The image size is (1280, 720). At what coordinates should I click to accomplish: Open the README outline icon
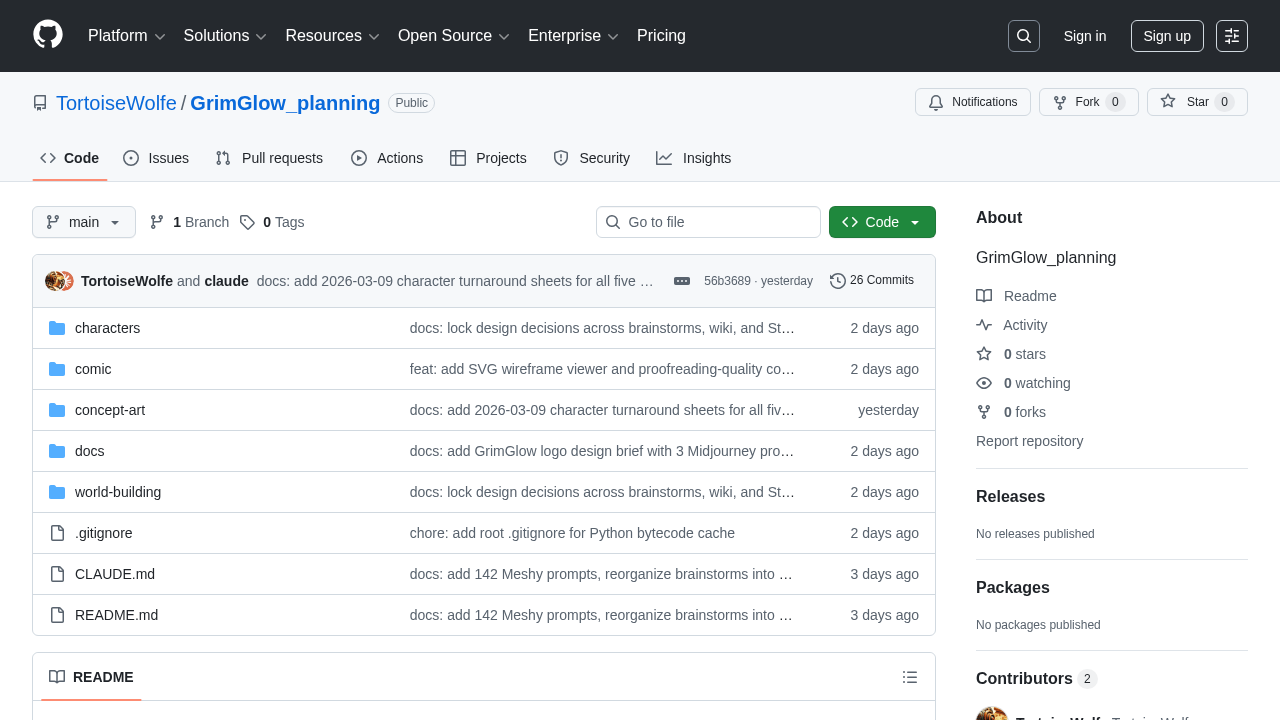pyautogui.click(x=909, y=677)
